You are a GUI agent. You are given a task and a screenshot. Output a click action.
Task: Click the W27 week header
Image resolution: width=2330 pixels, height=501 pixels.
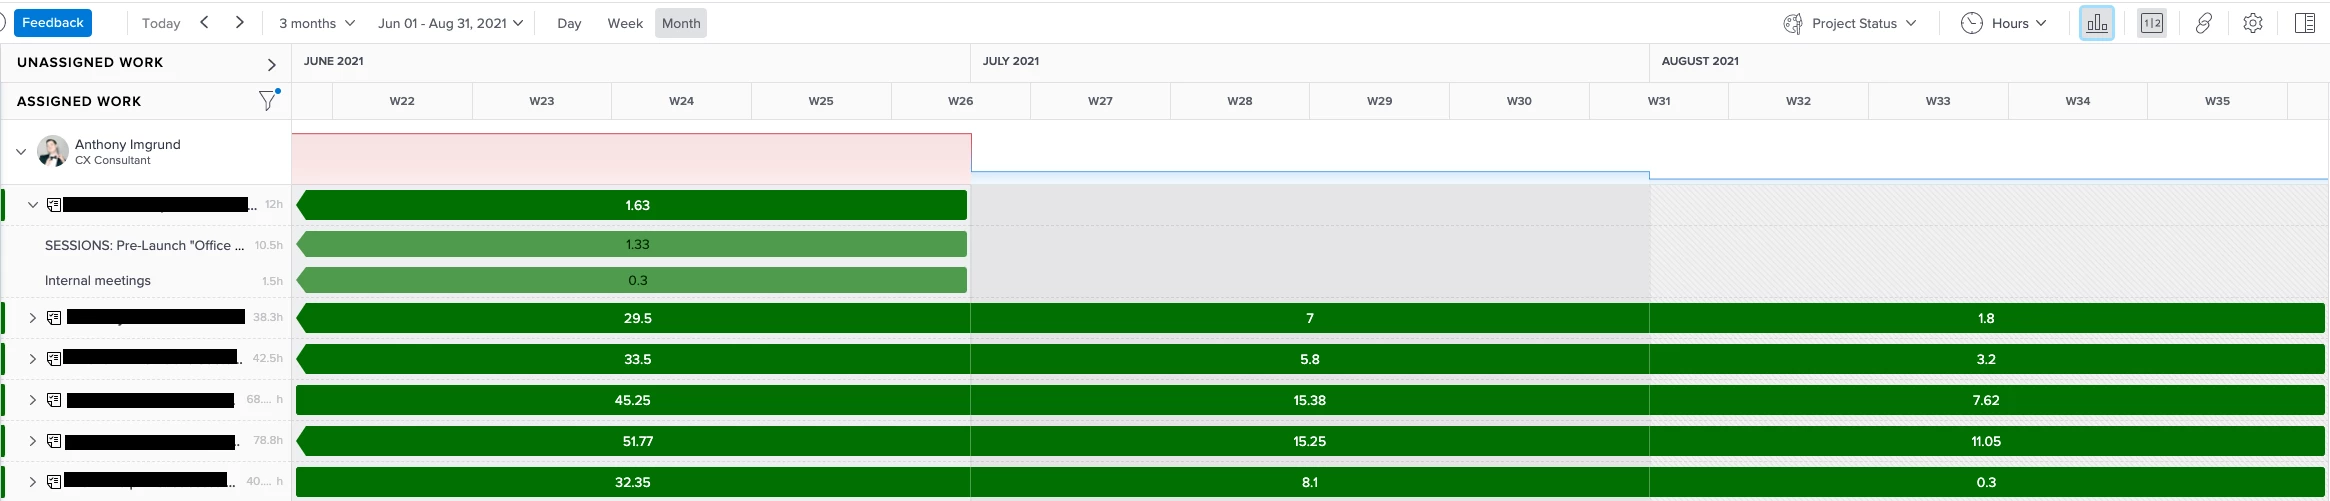(1100, 101)
